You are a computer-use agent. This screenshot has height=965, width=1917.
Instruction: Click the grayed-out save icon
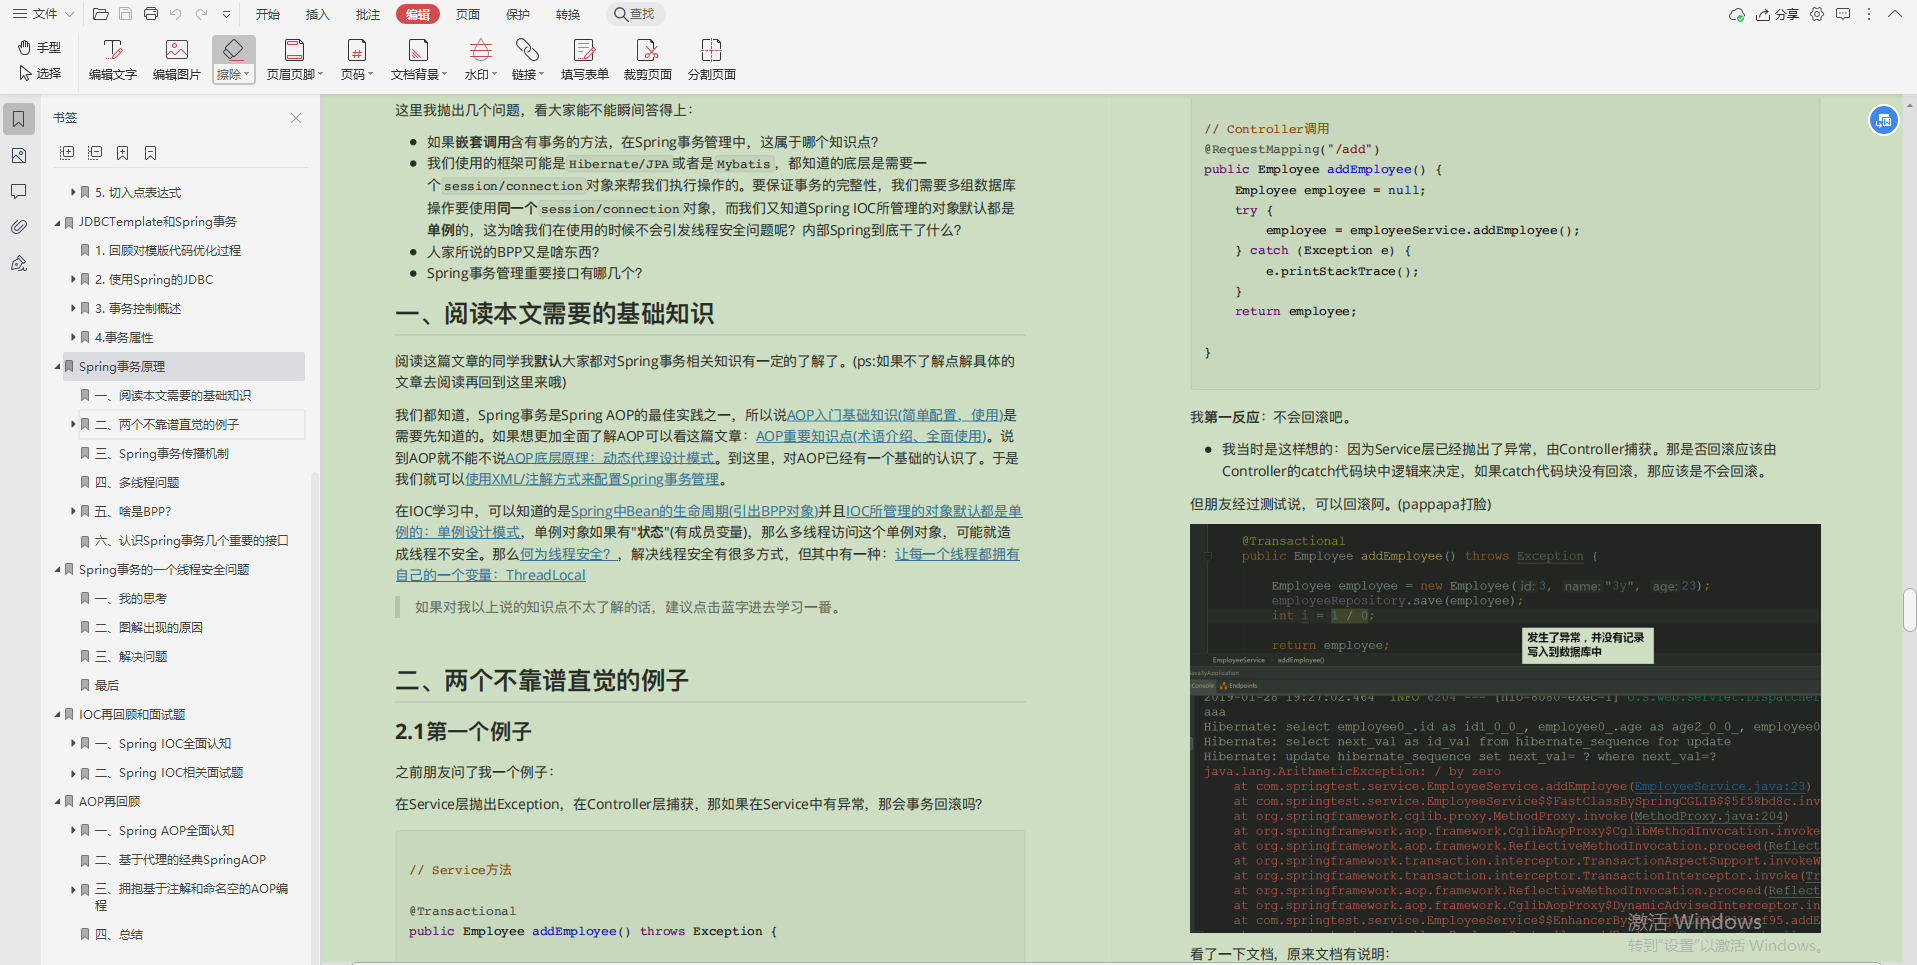click(x=125, y=14)
